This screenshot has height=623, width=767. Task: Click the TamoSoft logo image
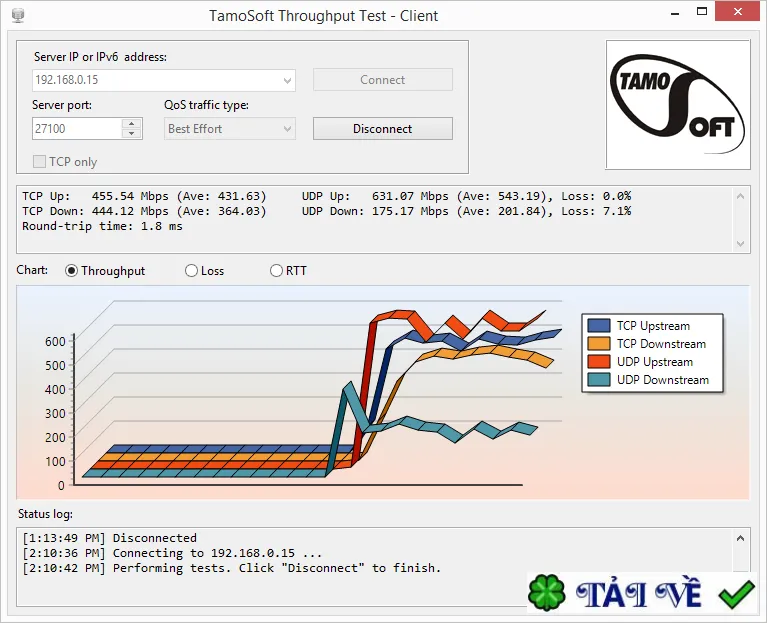677,105
